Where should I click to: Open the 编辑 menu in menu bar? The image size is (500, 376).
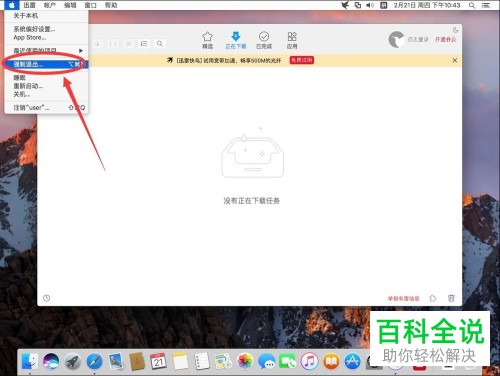[70, 5]
